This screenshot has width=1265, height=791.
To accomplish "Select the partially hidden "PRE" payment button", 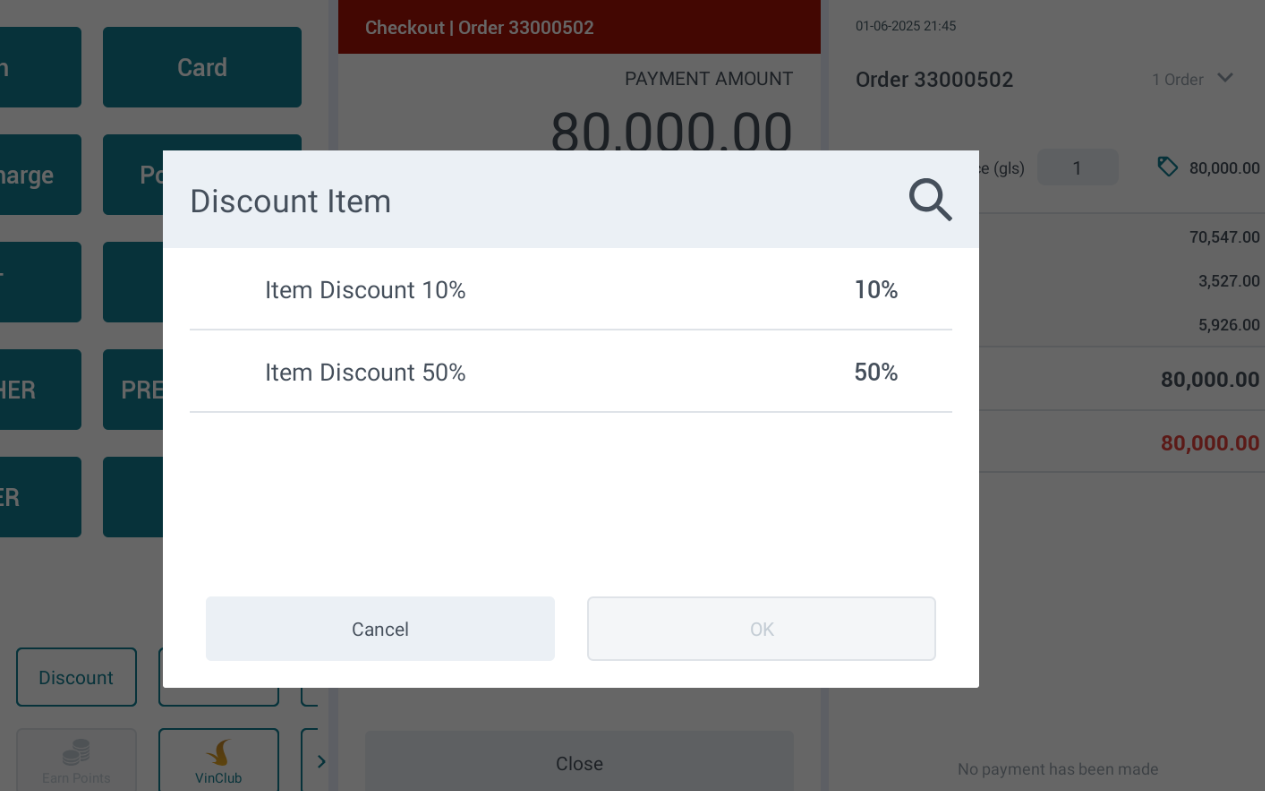I will point(133,390).
